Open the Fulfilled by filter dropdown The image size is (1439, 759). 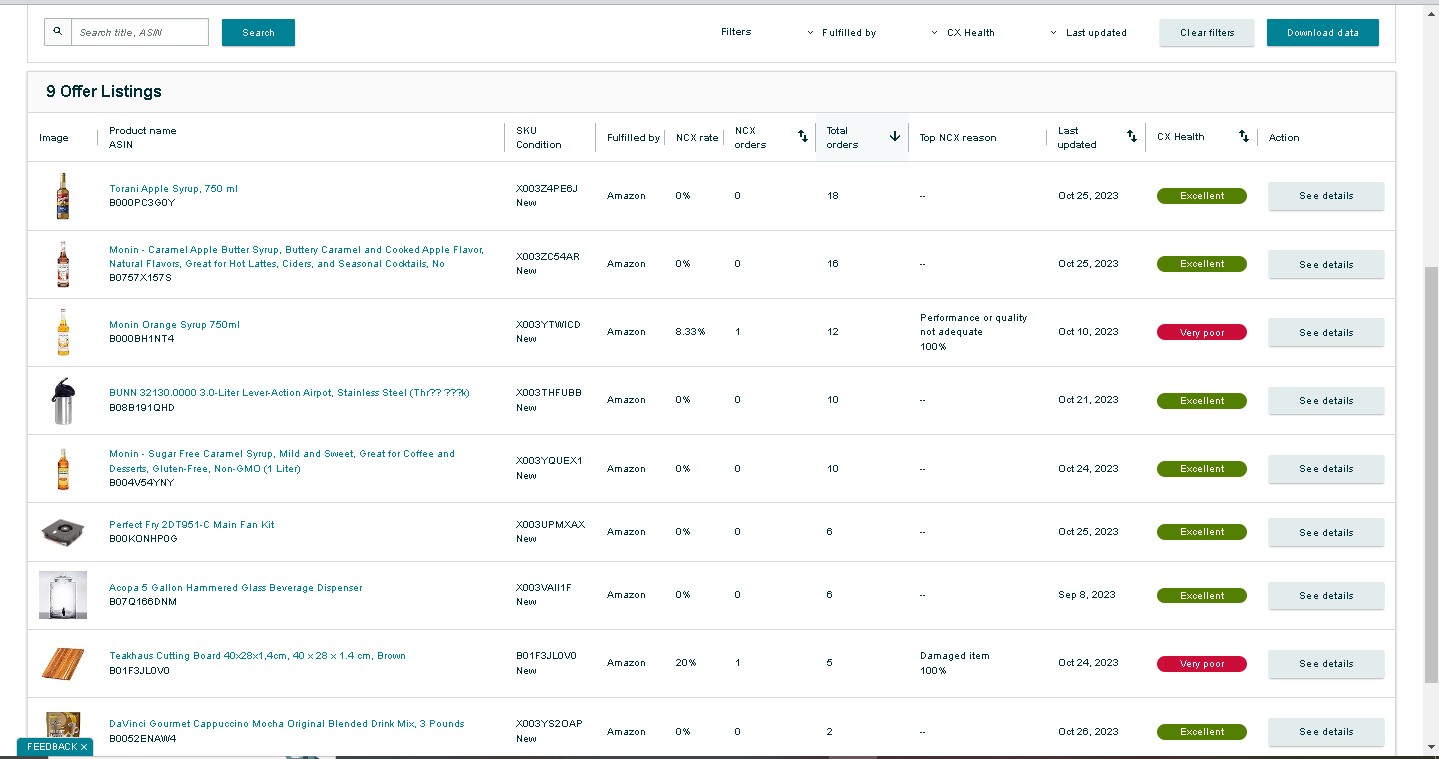[x=841, y=32]
